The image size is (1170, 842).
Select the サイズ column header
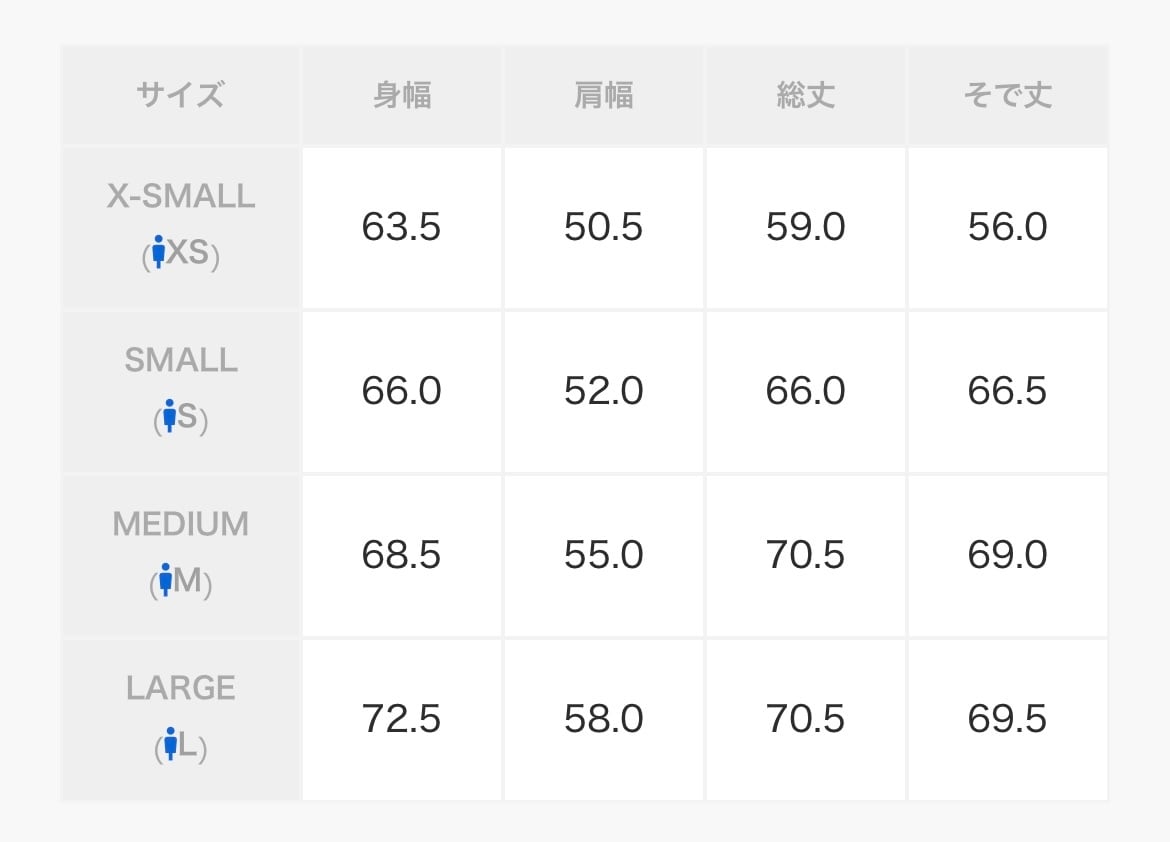point(181,96)
